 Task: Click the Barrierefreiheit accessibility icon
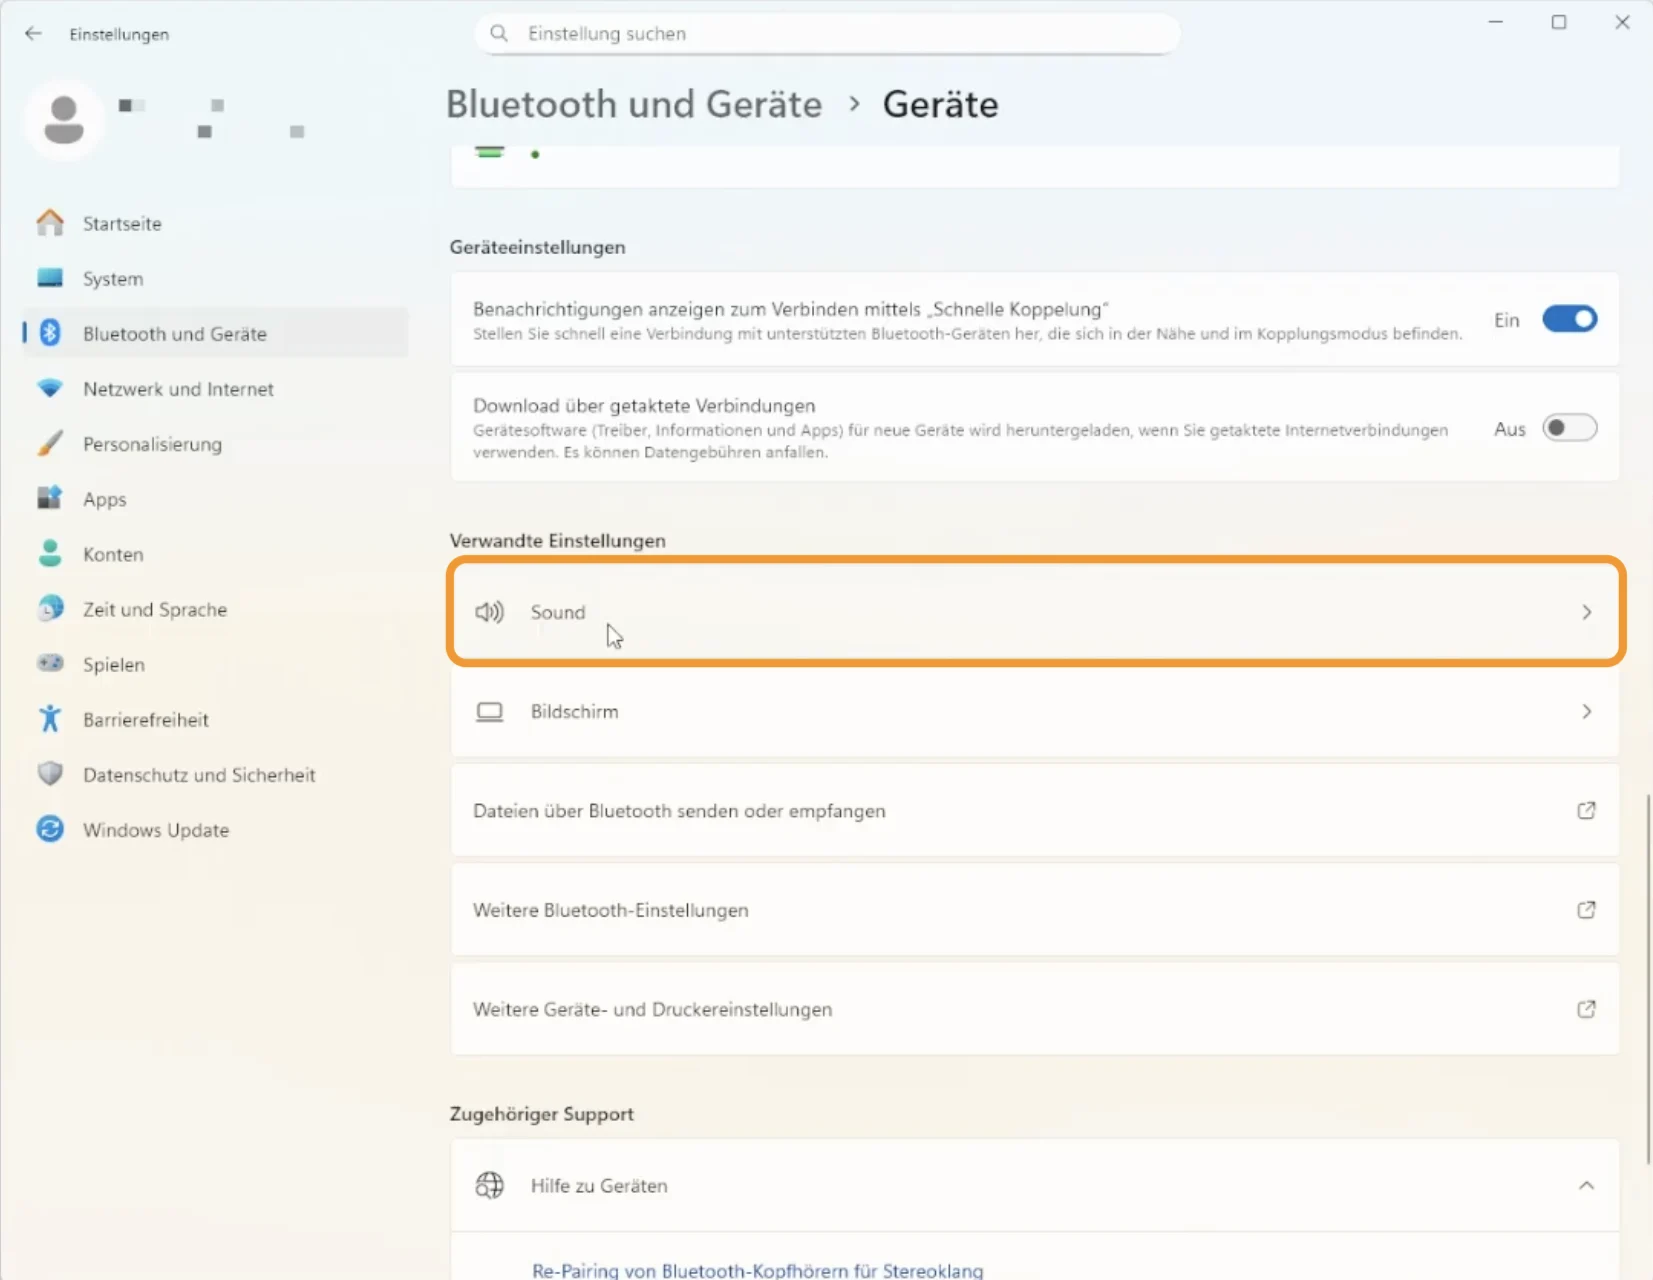click(x=50, y=719)
